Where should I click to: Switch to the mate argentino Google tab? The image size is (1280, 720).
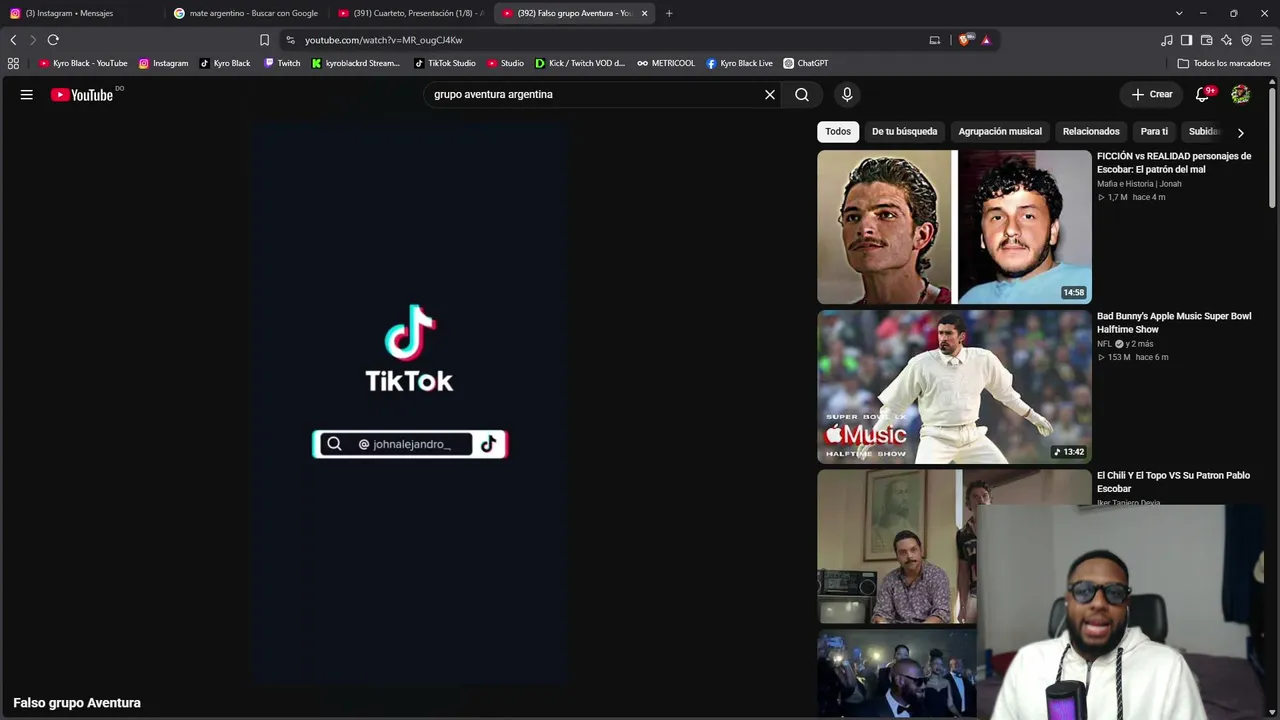[x=245, y=13]
